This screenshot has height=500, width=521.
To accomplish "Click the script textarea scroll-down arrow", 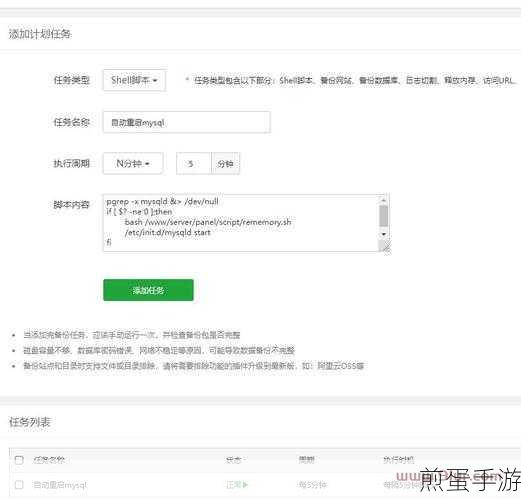I will pos(384,234).
